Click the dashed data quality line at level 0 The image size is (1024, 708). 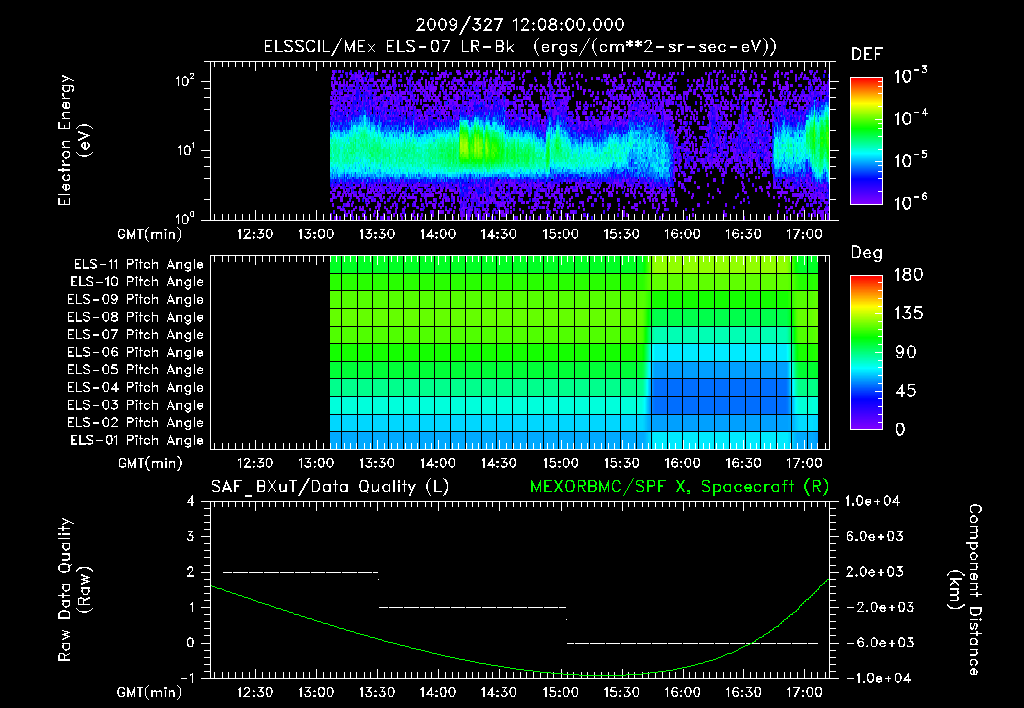coord(692,643)
